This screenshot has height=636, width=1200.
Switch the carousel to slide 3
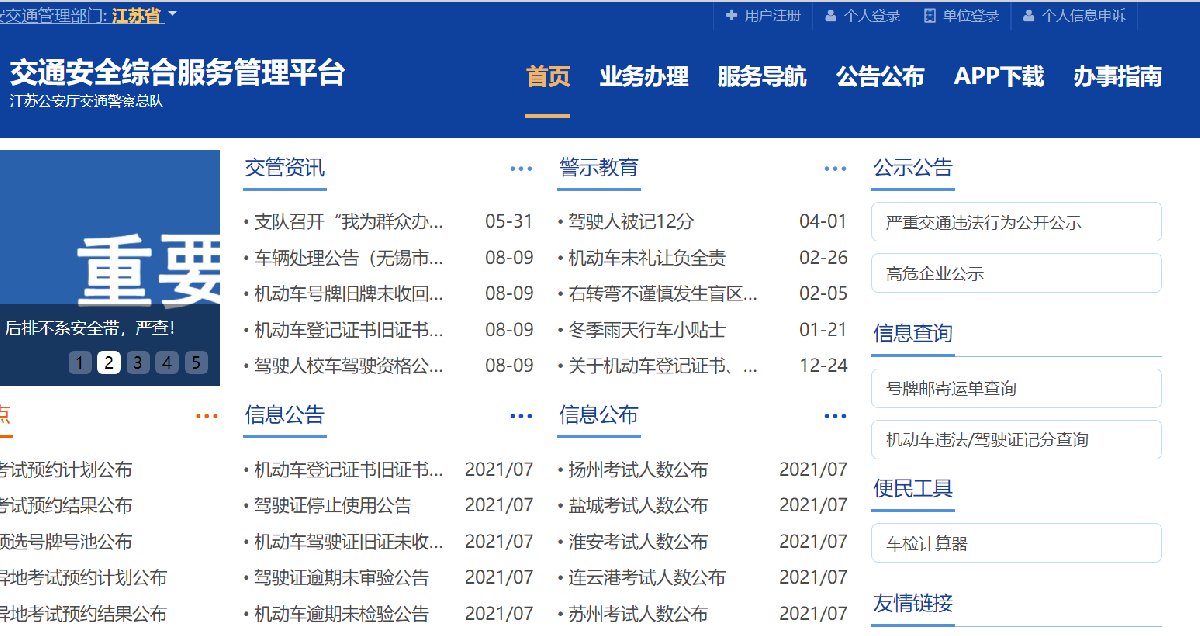point(138,362)
